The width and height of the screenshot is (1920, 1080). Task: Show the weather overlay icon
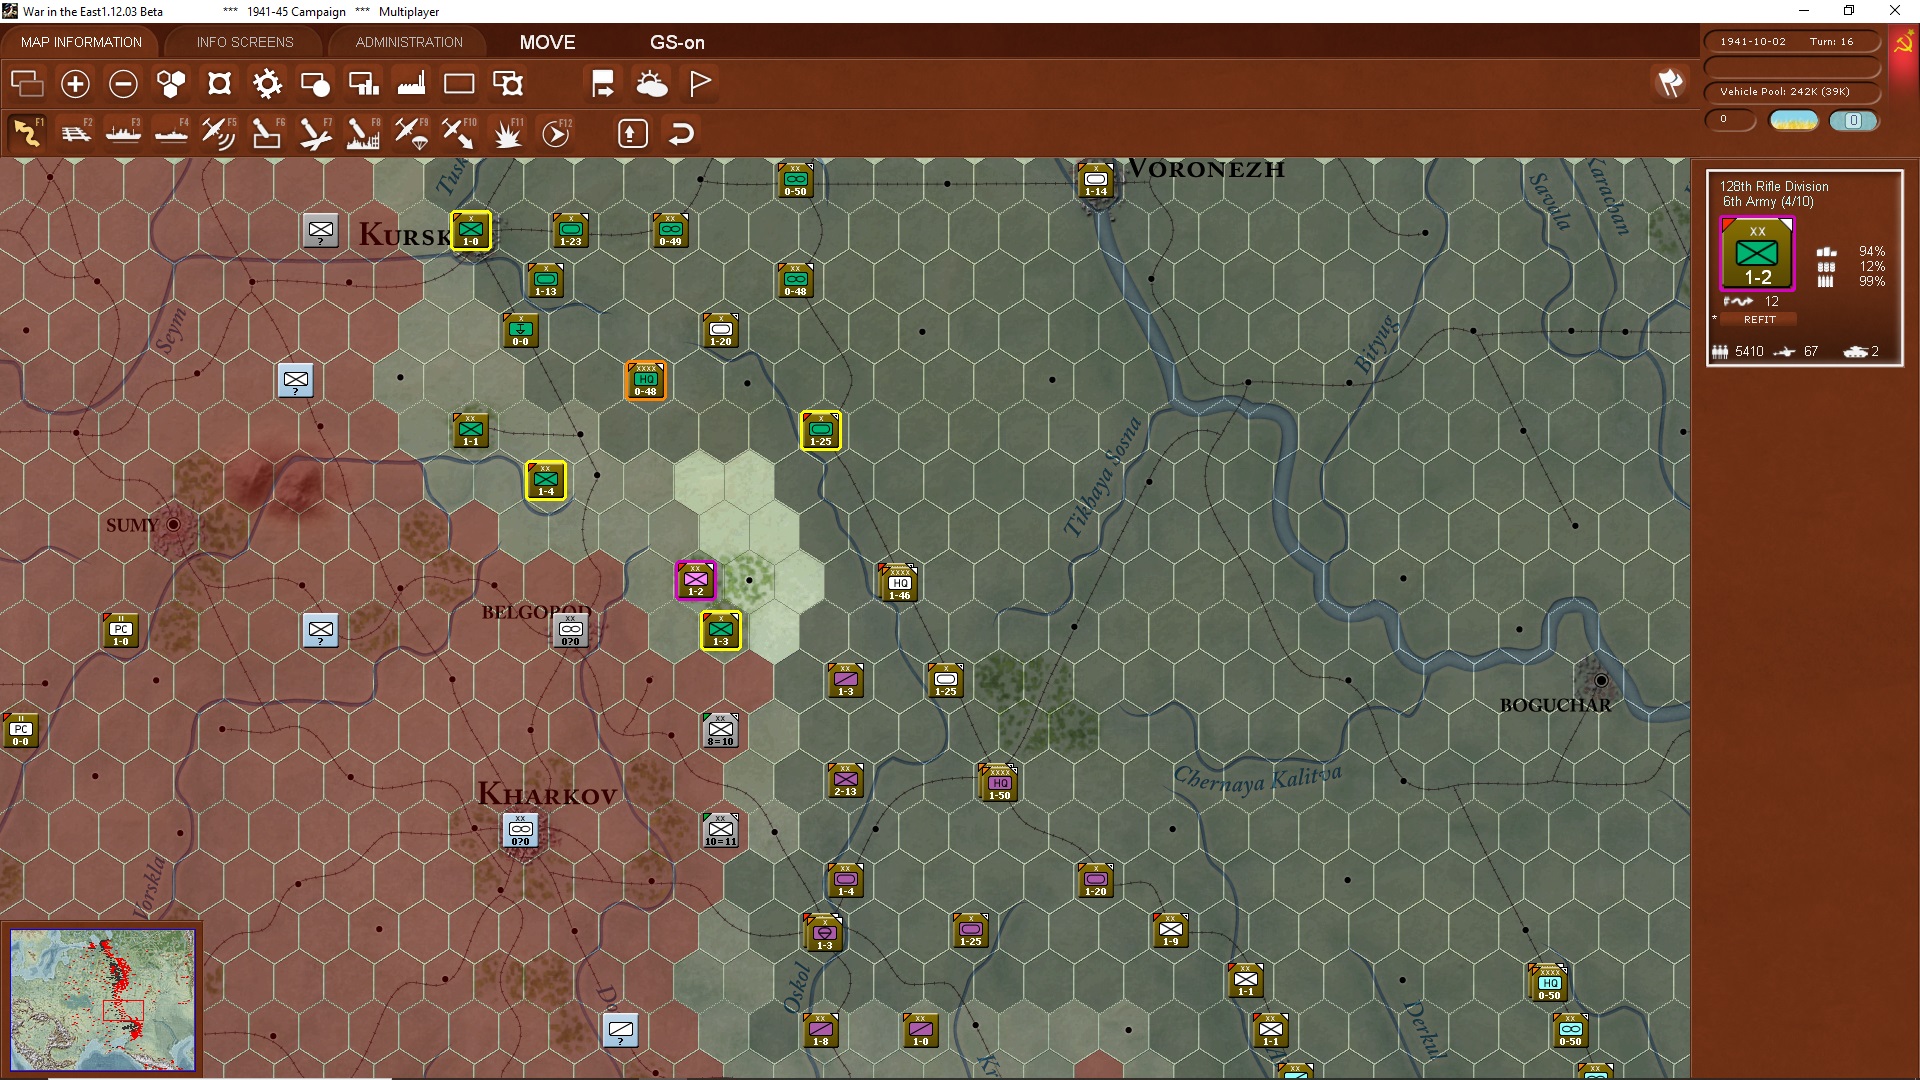[x=652, y=84]
